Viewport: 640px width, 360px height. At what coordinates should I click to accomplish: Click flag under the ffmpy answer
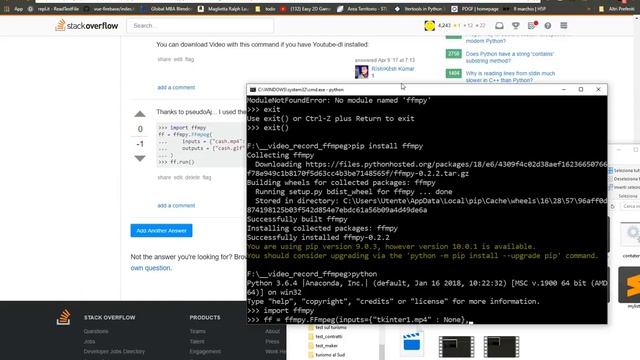click(x=207, y=178)
